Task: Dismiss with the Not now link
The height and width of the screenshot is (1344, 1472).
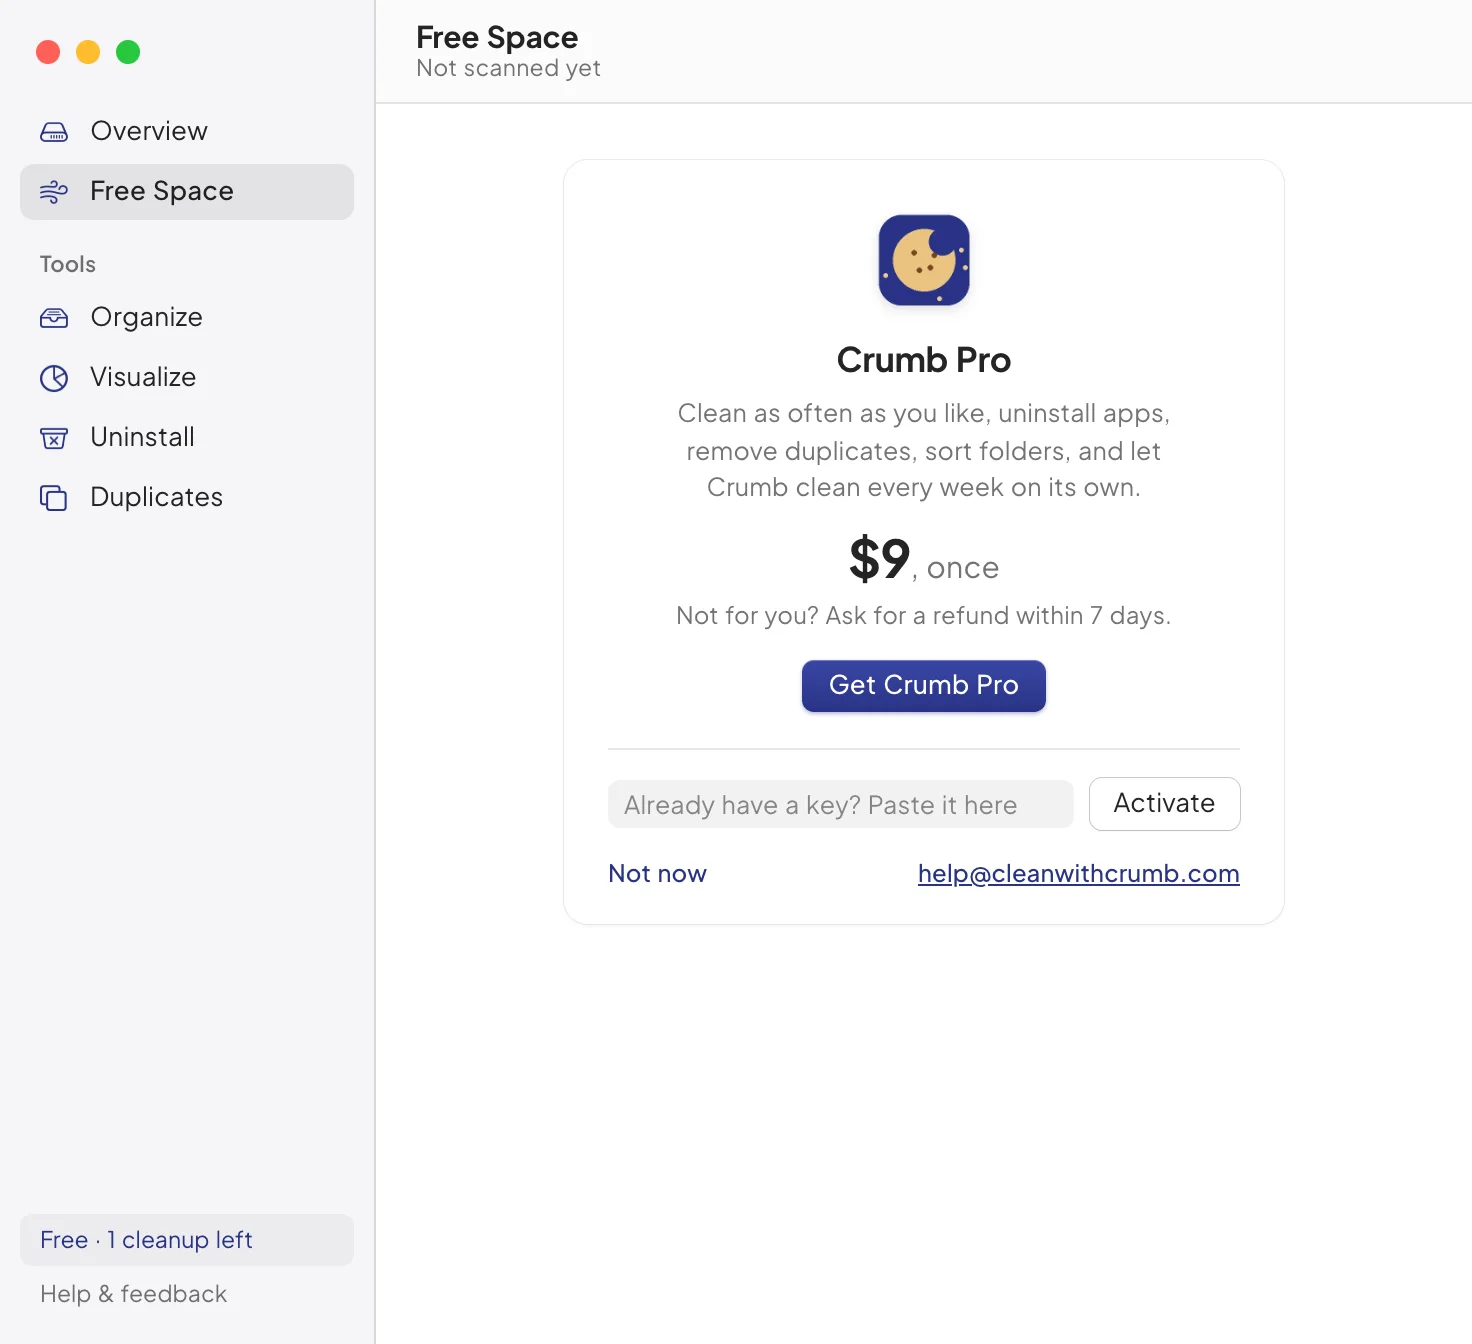Action: tap(657, 873)
